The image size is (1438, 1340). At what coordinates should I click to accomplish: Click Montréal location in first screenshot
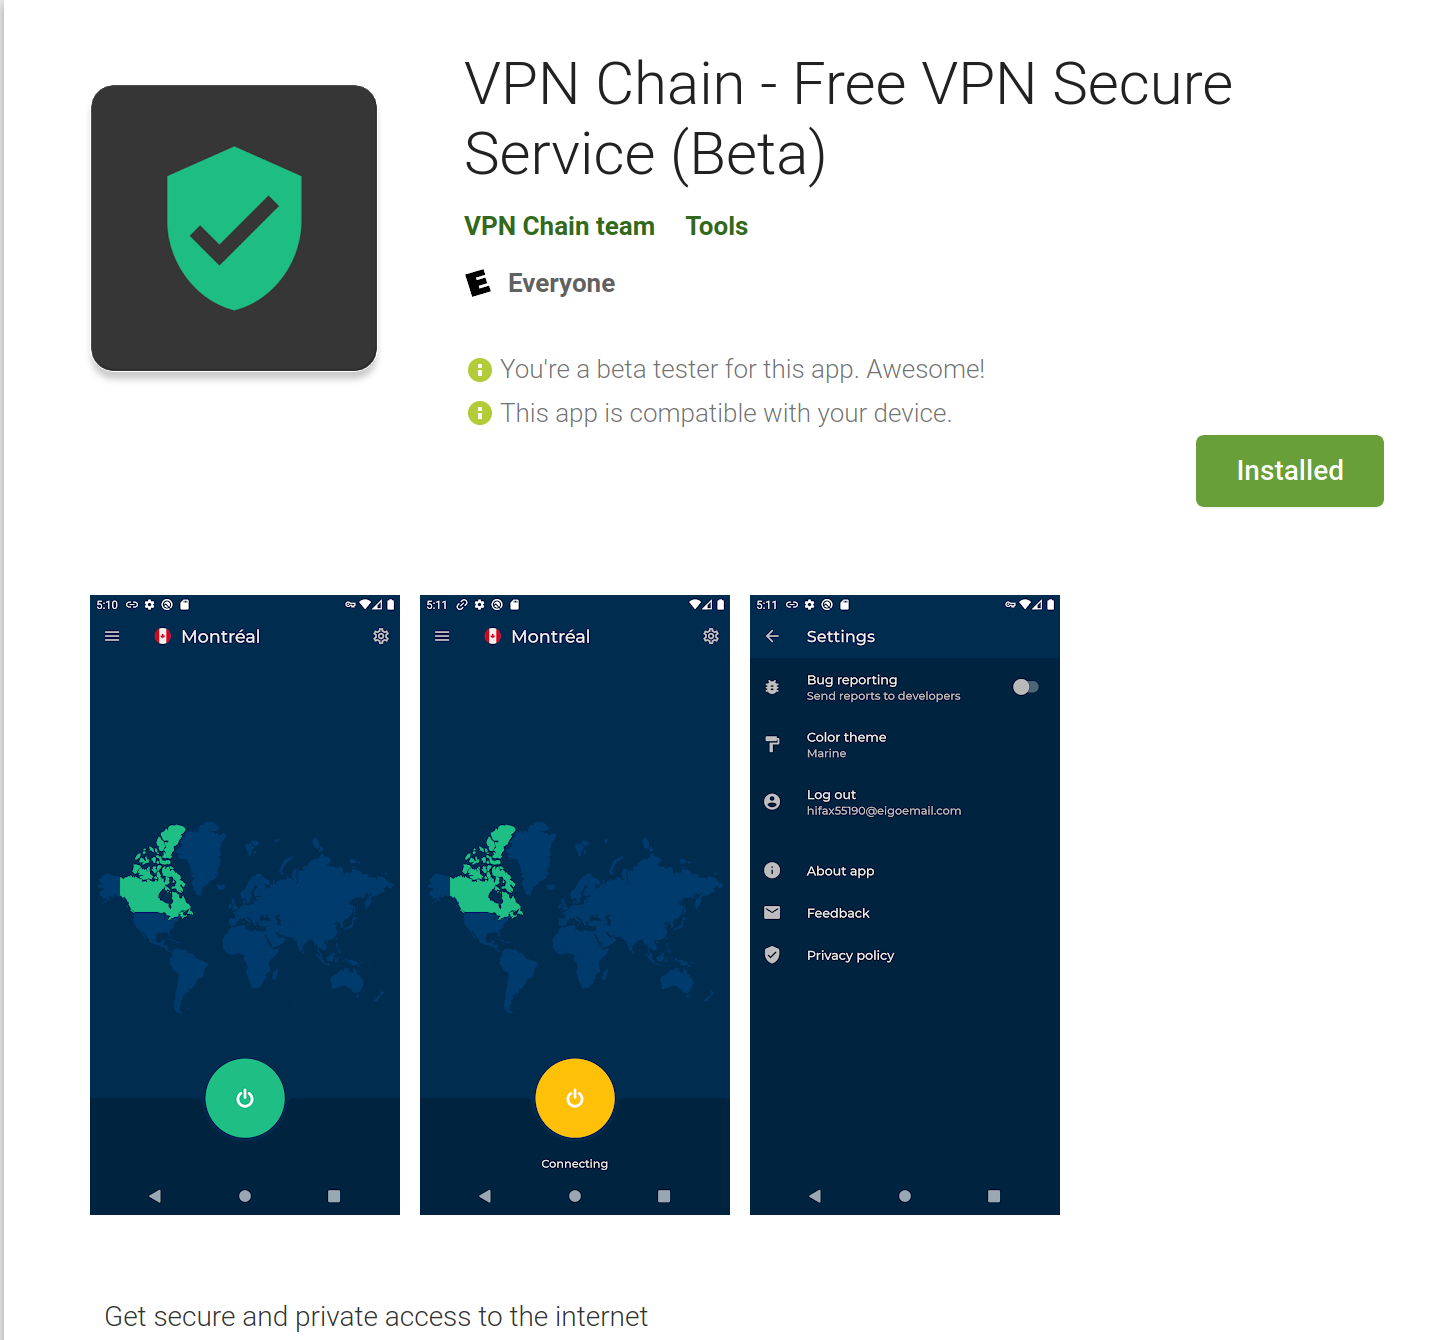click(x=220, y=636)
